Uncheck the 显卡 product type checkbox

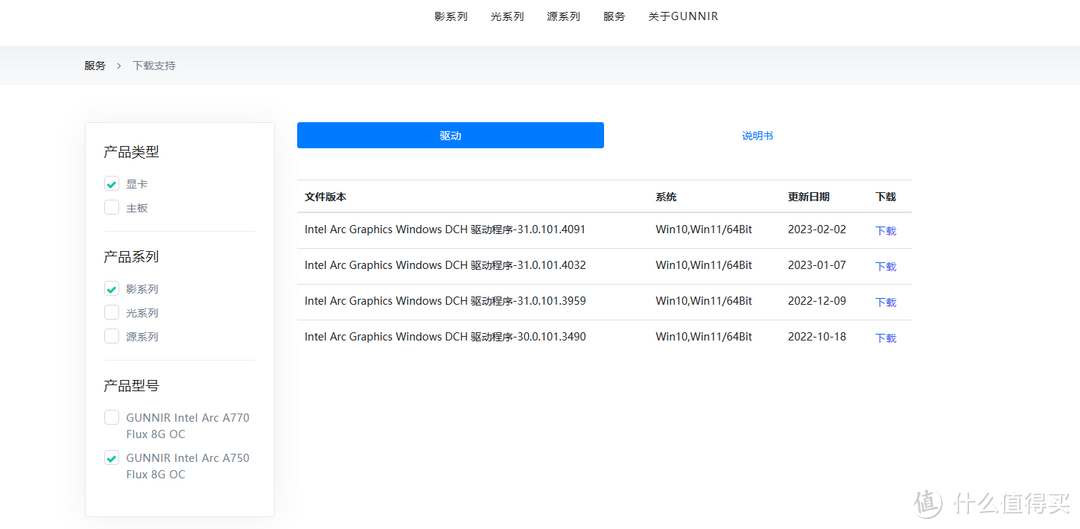[x=112, y=184]
